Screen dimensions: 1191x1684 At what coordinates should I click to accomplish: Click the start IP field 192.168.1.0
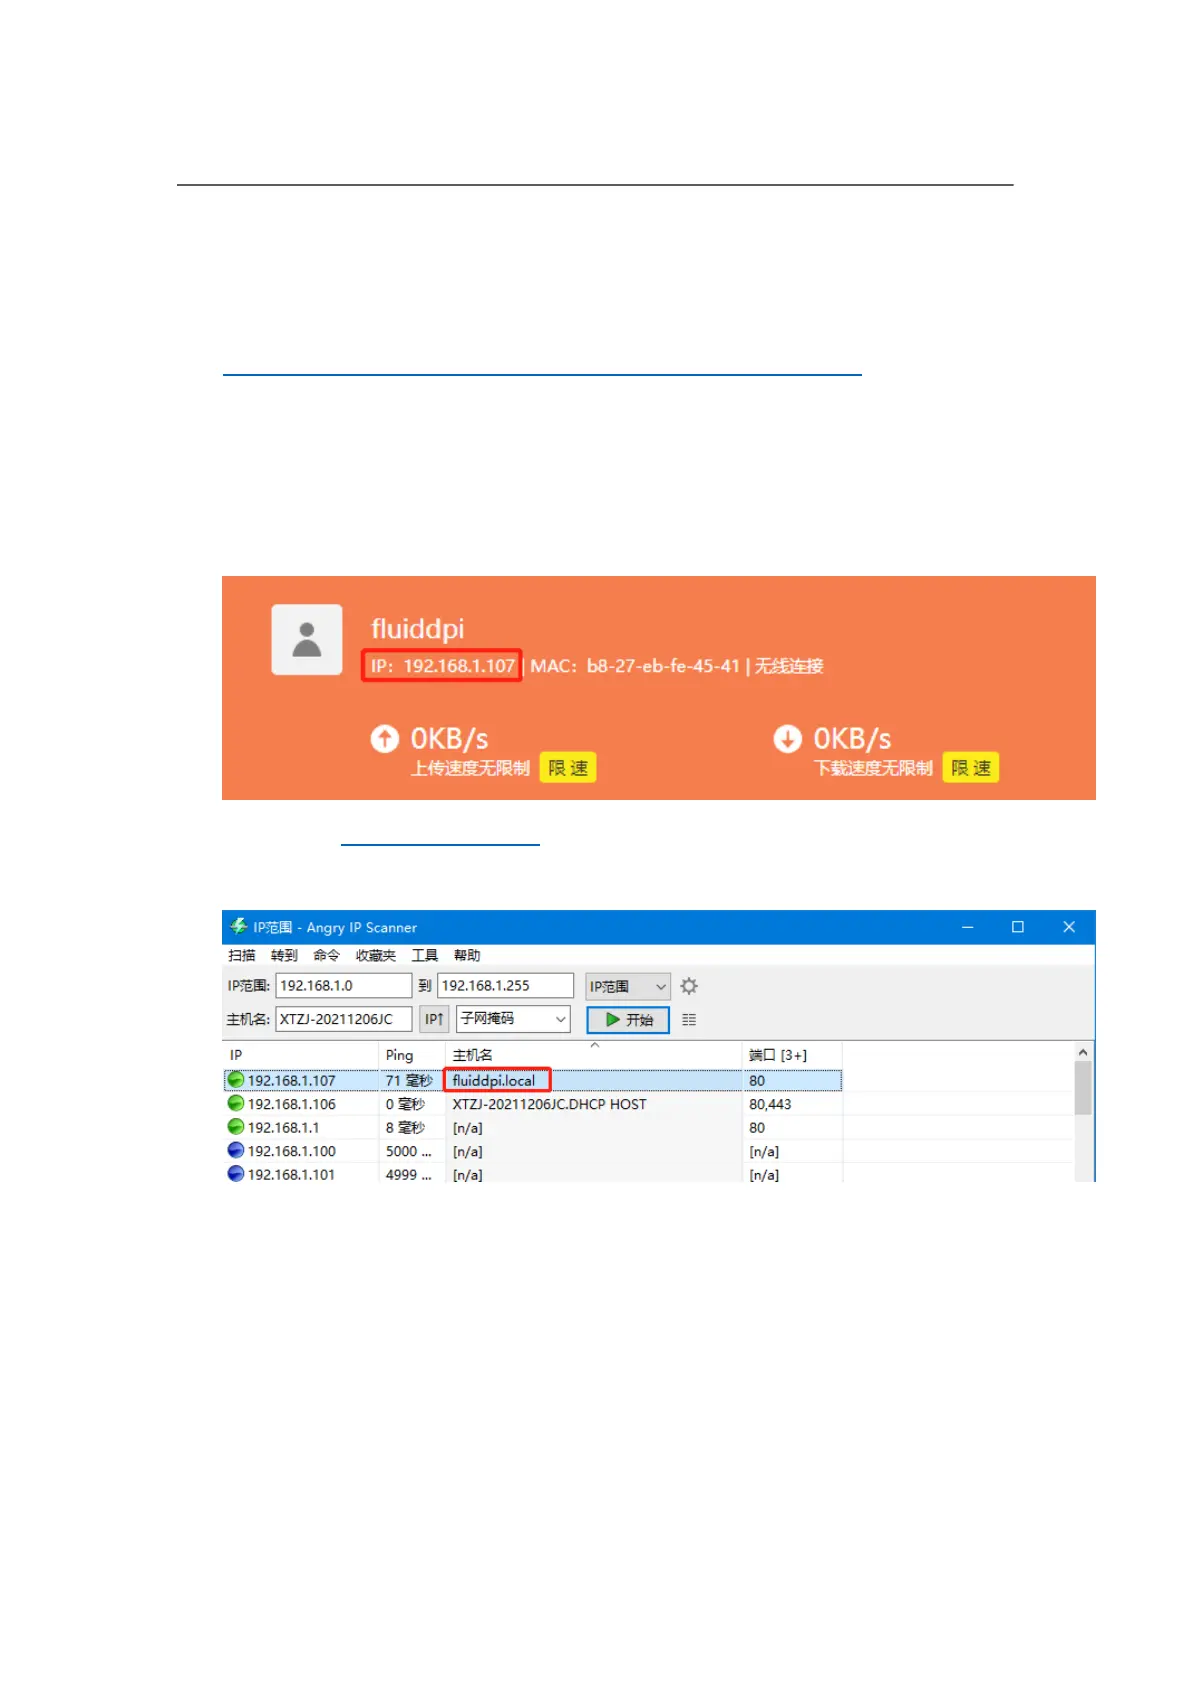344,985
